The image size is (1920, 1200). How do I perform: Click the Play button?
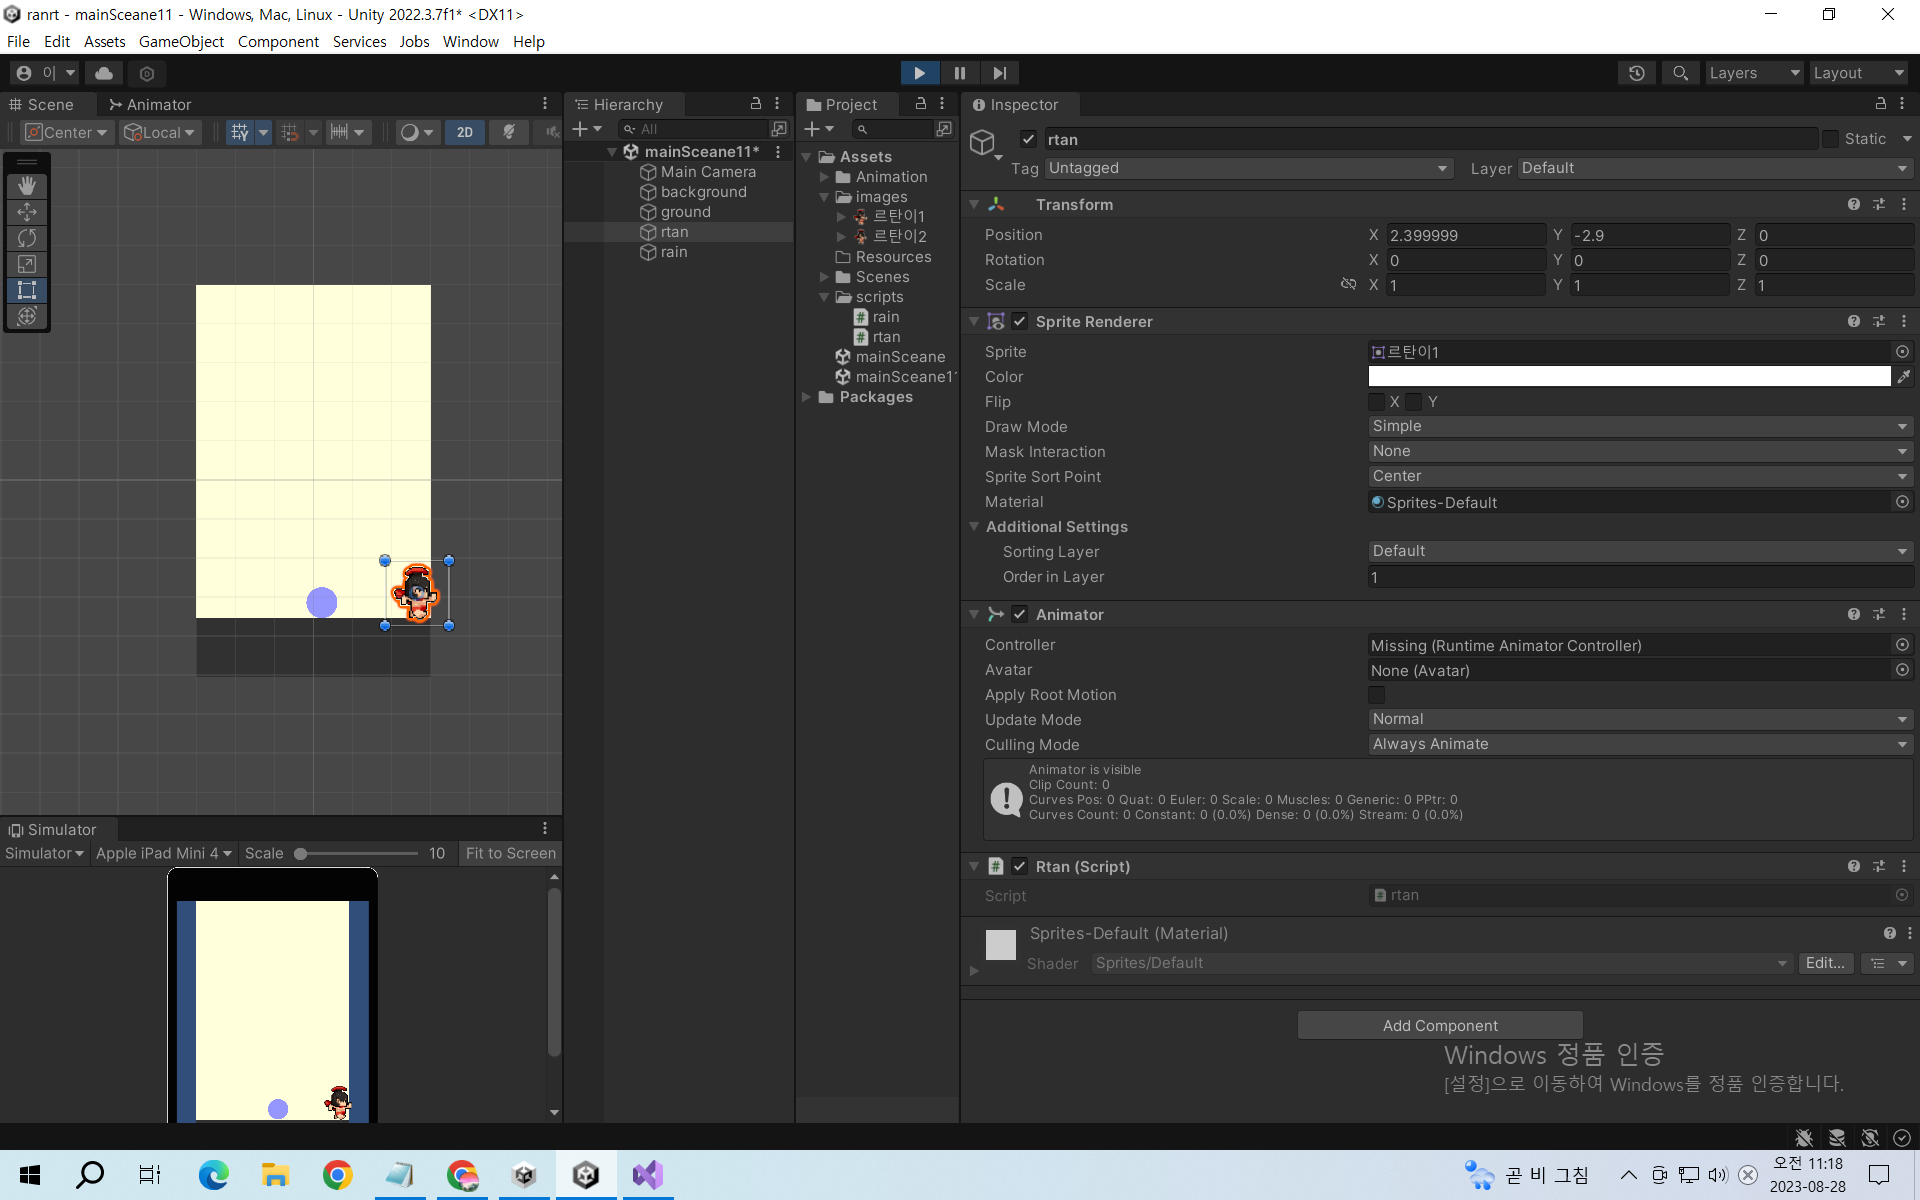(919, 73)
